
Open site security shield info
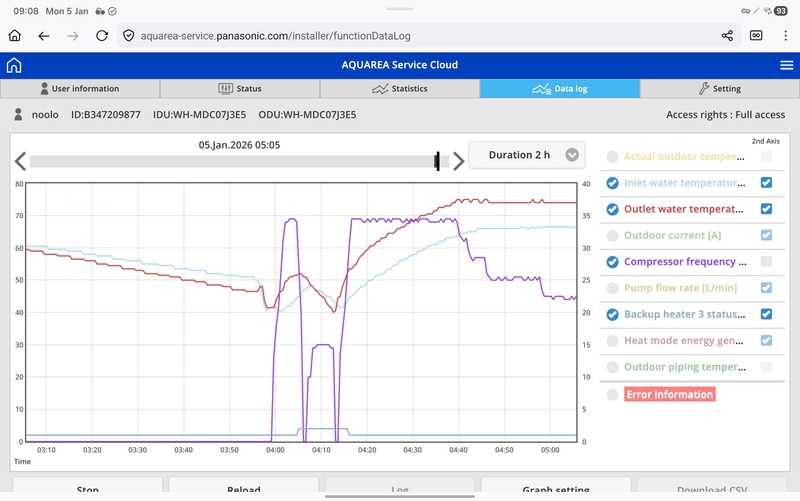tap(129, 36)
